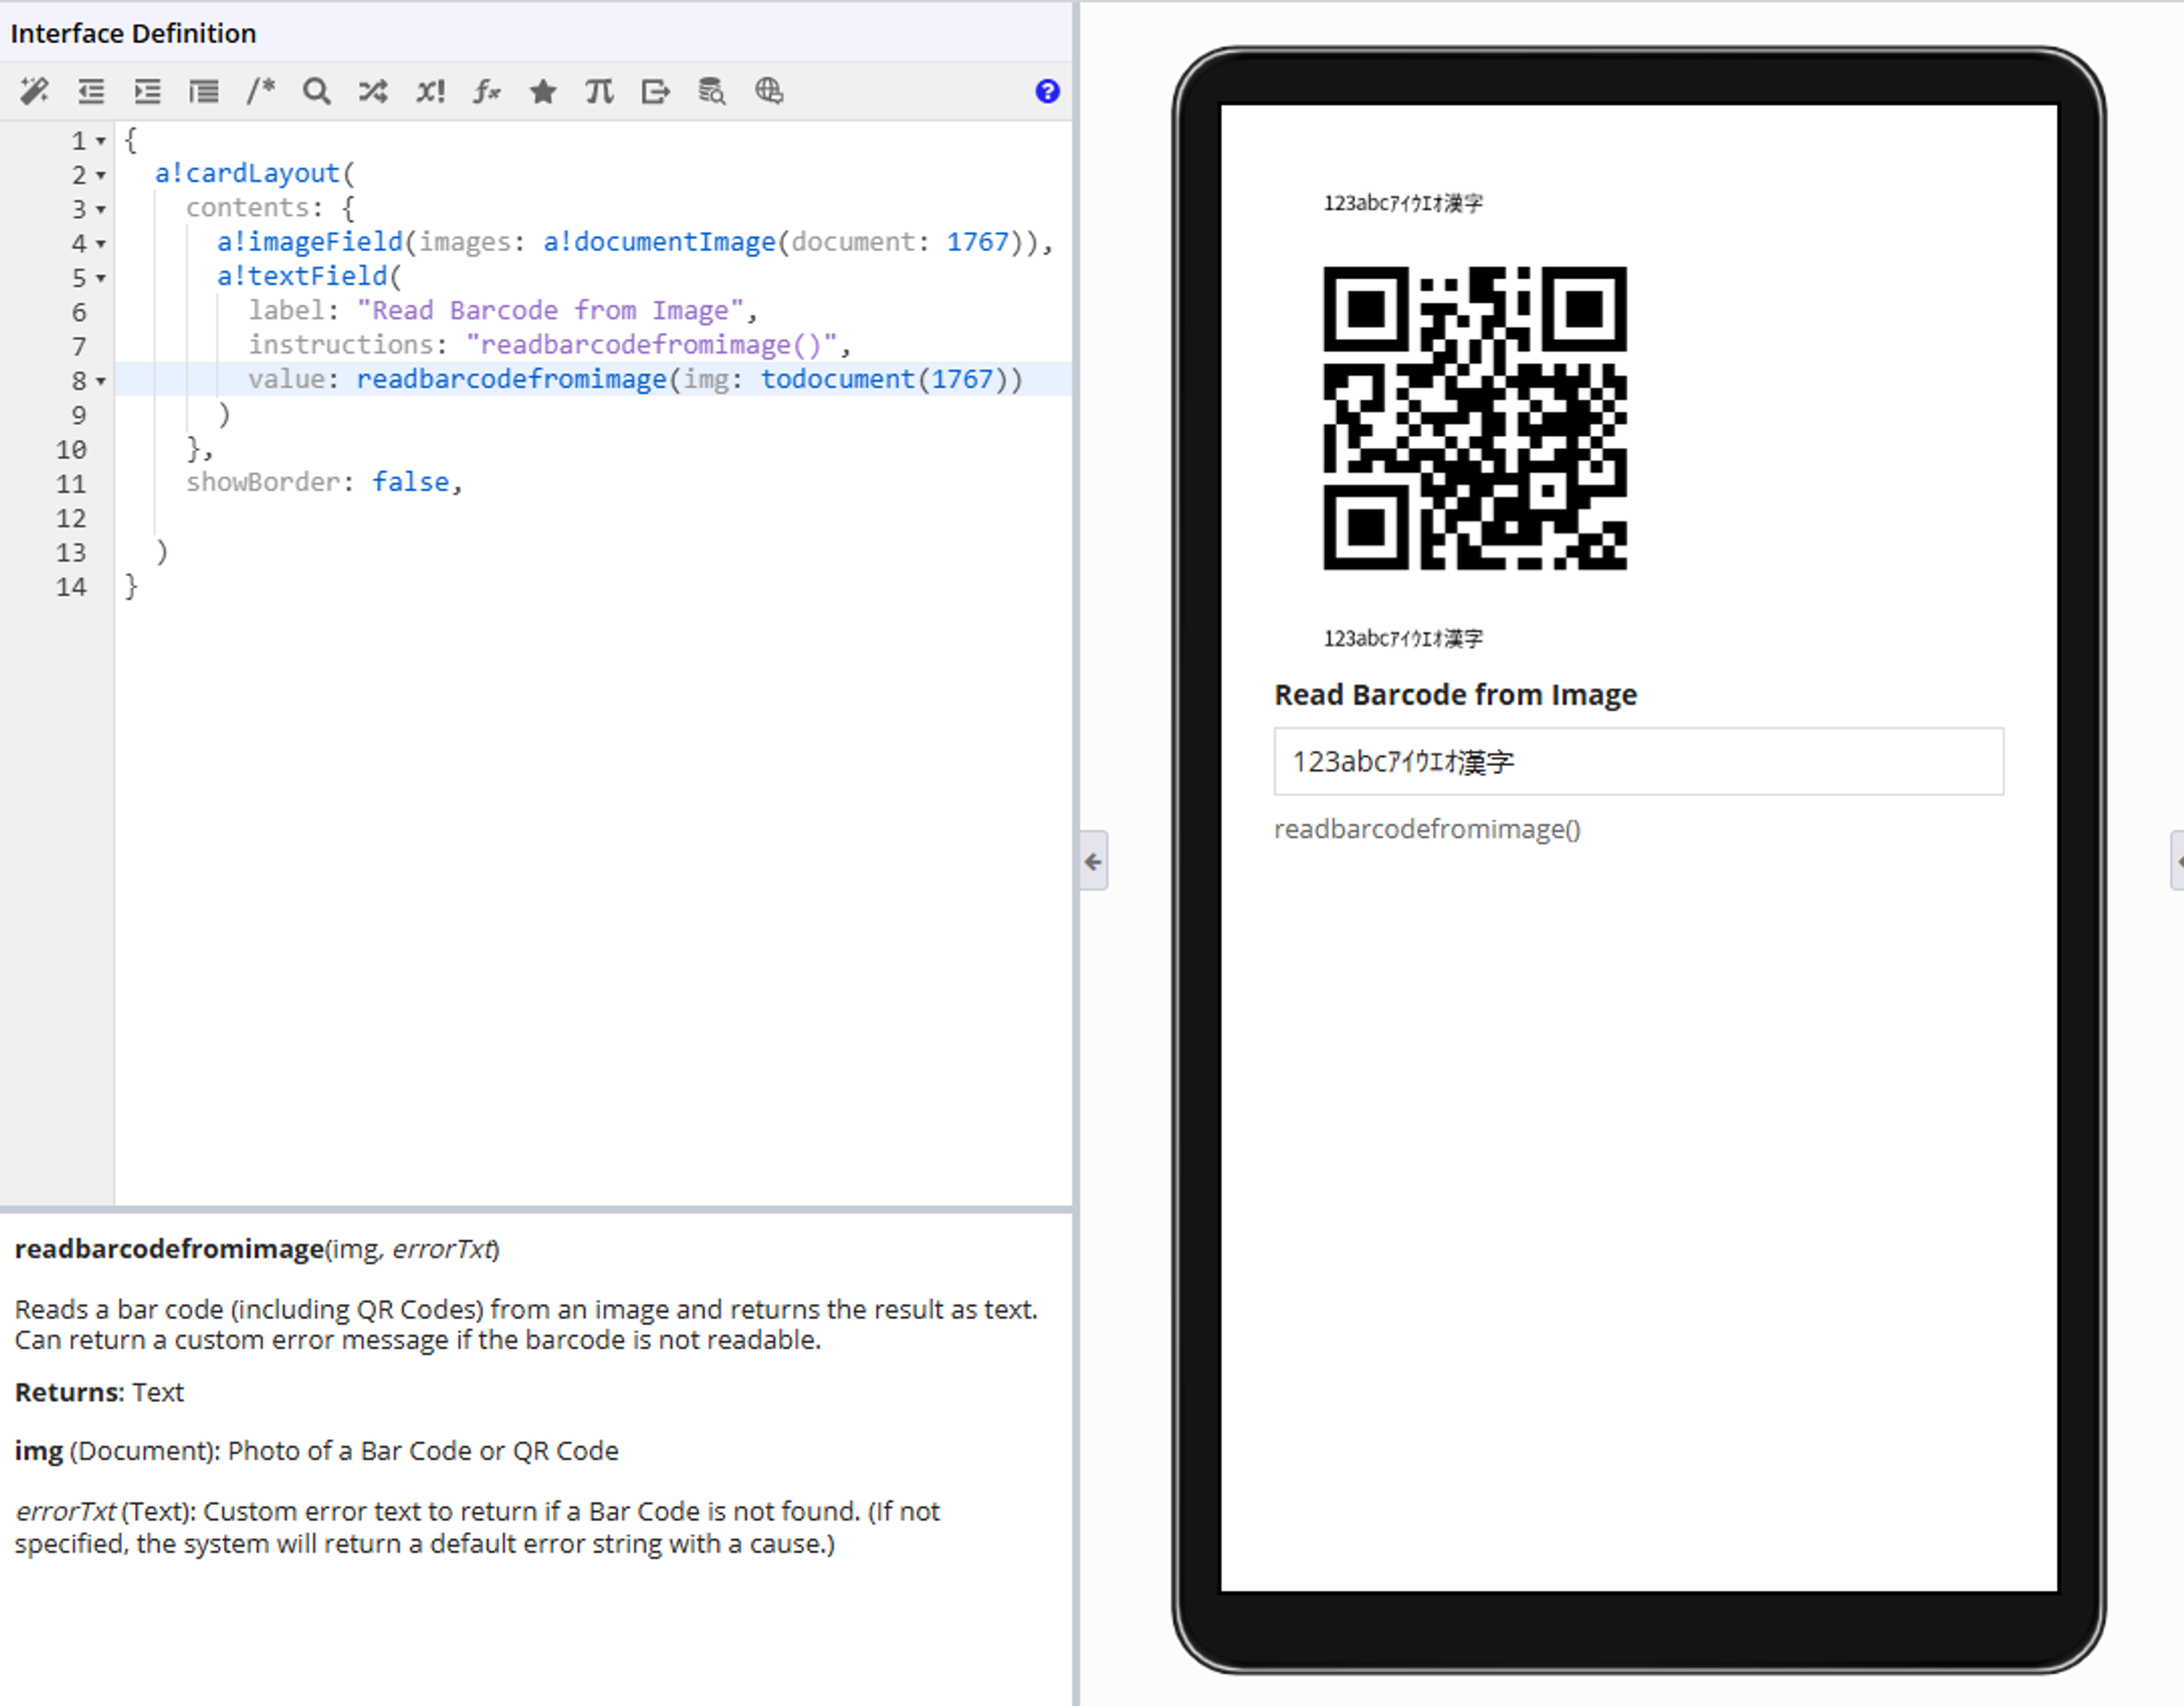
Task: Click the QR code image in preview
Action: tap(1475, 418)
